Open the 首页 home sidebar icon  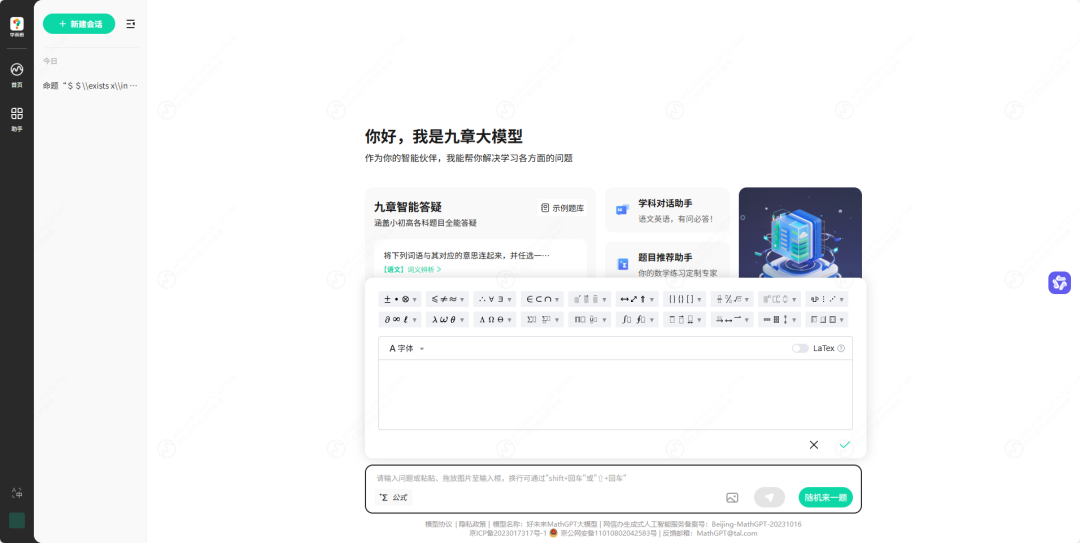click(17, 74)
